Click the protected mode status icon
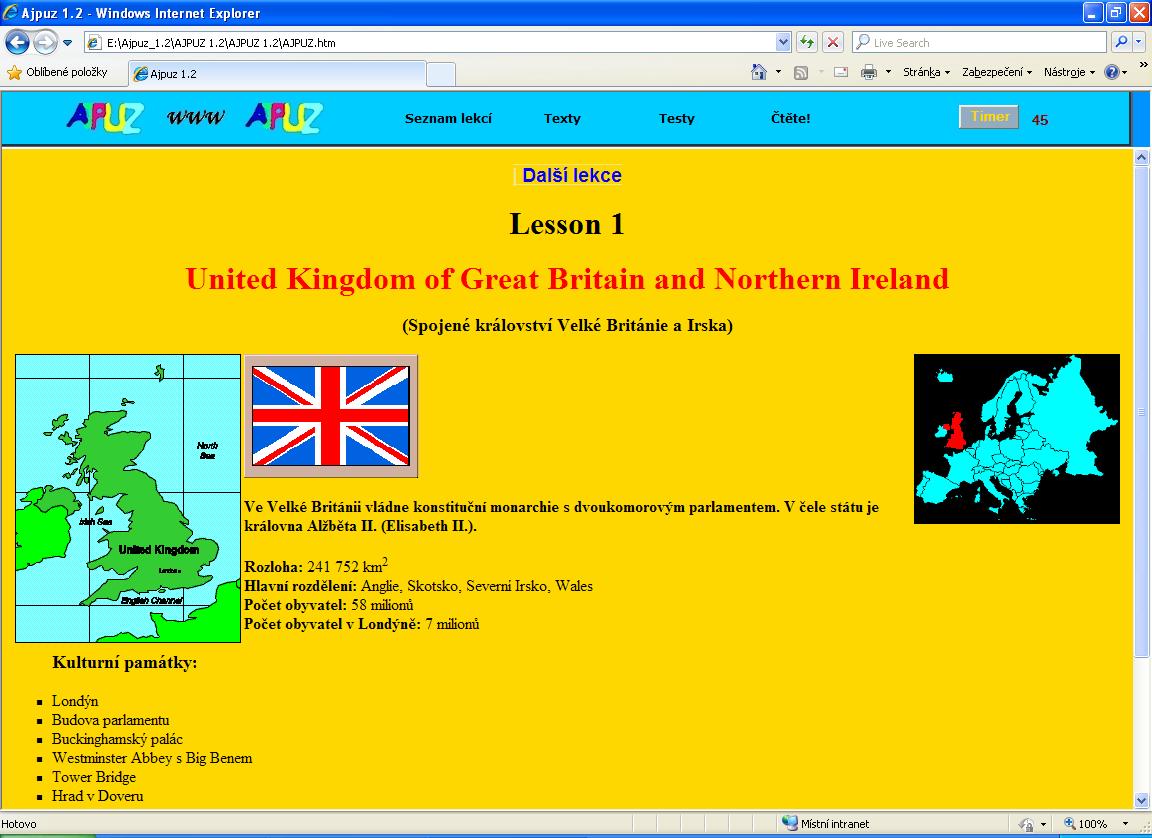This screenshot has height=838, width=1152. tap(1026, 824)
